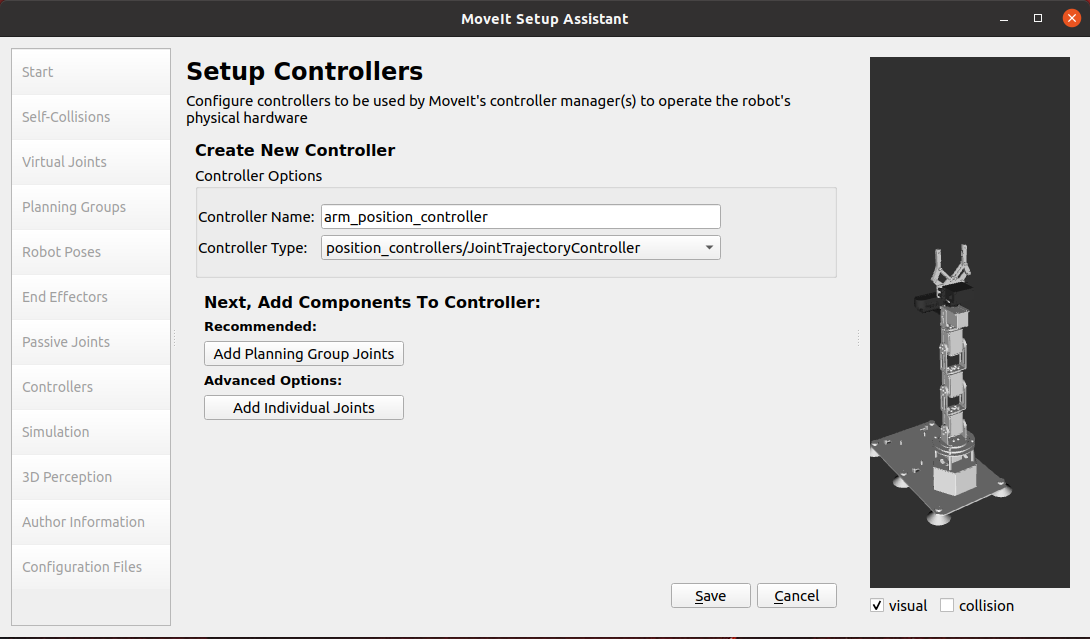Go to 3D Perception step
The height and width of the screenshot is (639, 1090).
coord(91,477)
